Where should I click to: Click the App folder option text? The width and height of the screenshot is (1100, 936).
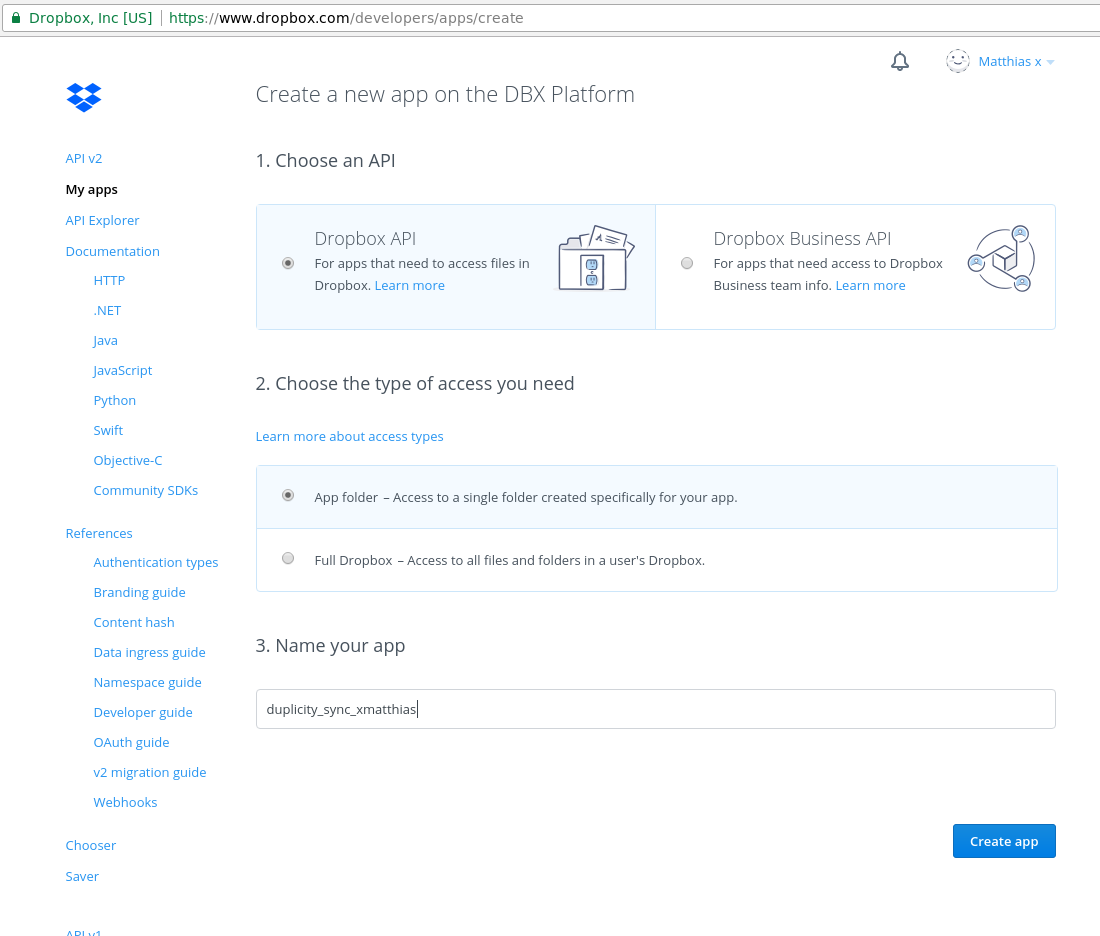[525, 497]
